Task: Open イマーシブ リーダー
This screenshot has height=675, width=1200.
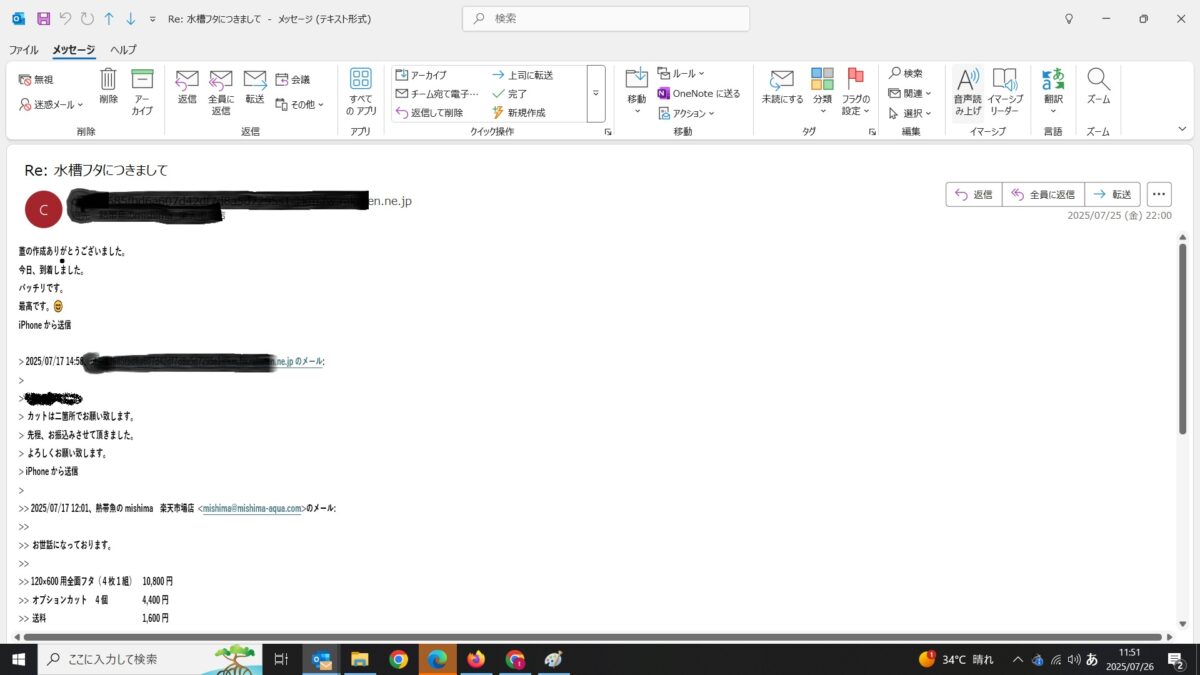Action: 1005,92
